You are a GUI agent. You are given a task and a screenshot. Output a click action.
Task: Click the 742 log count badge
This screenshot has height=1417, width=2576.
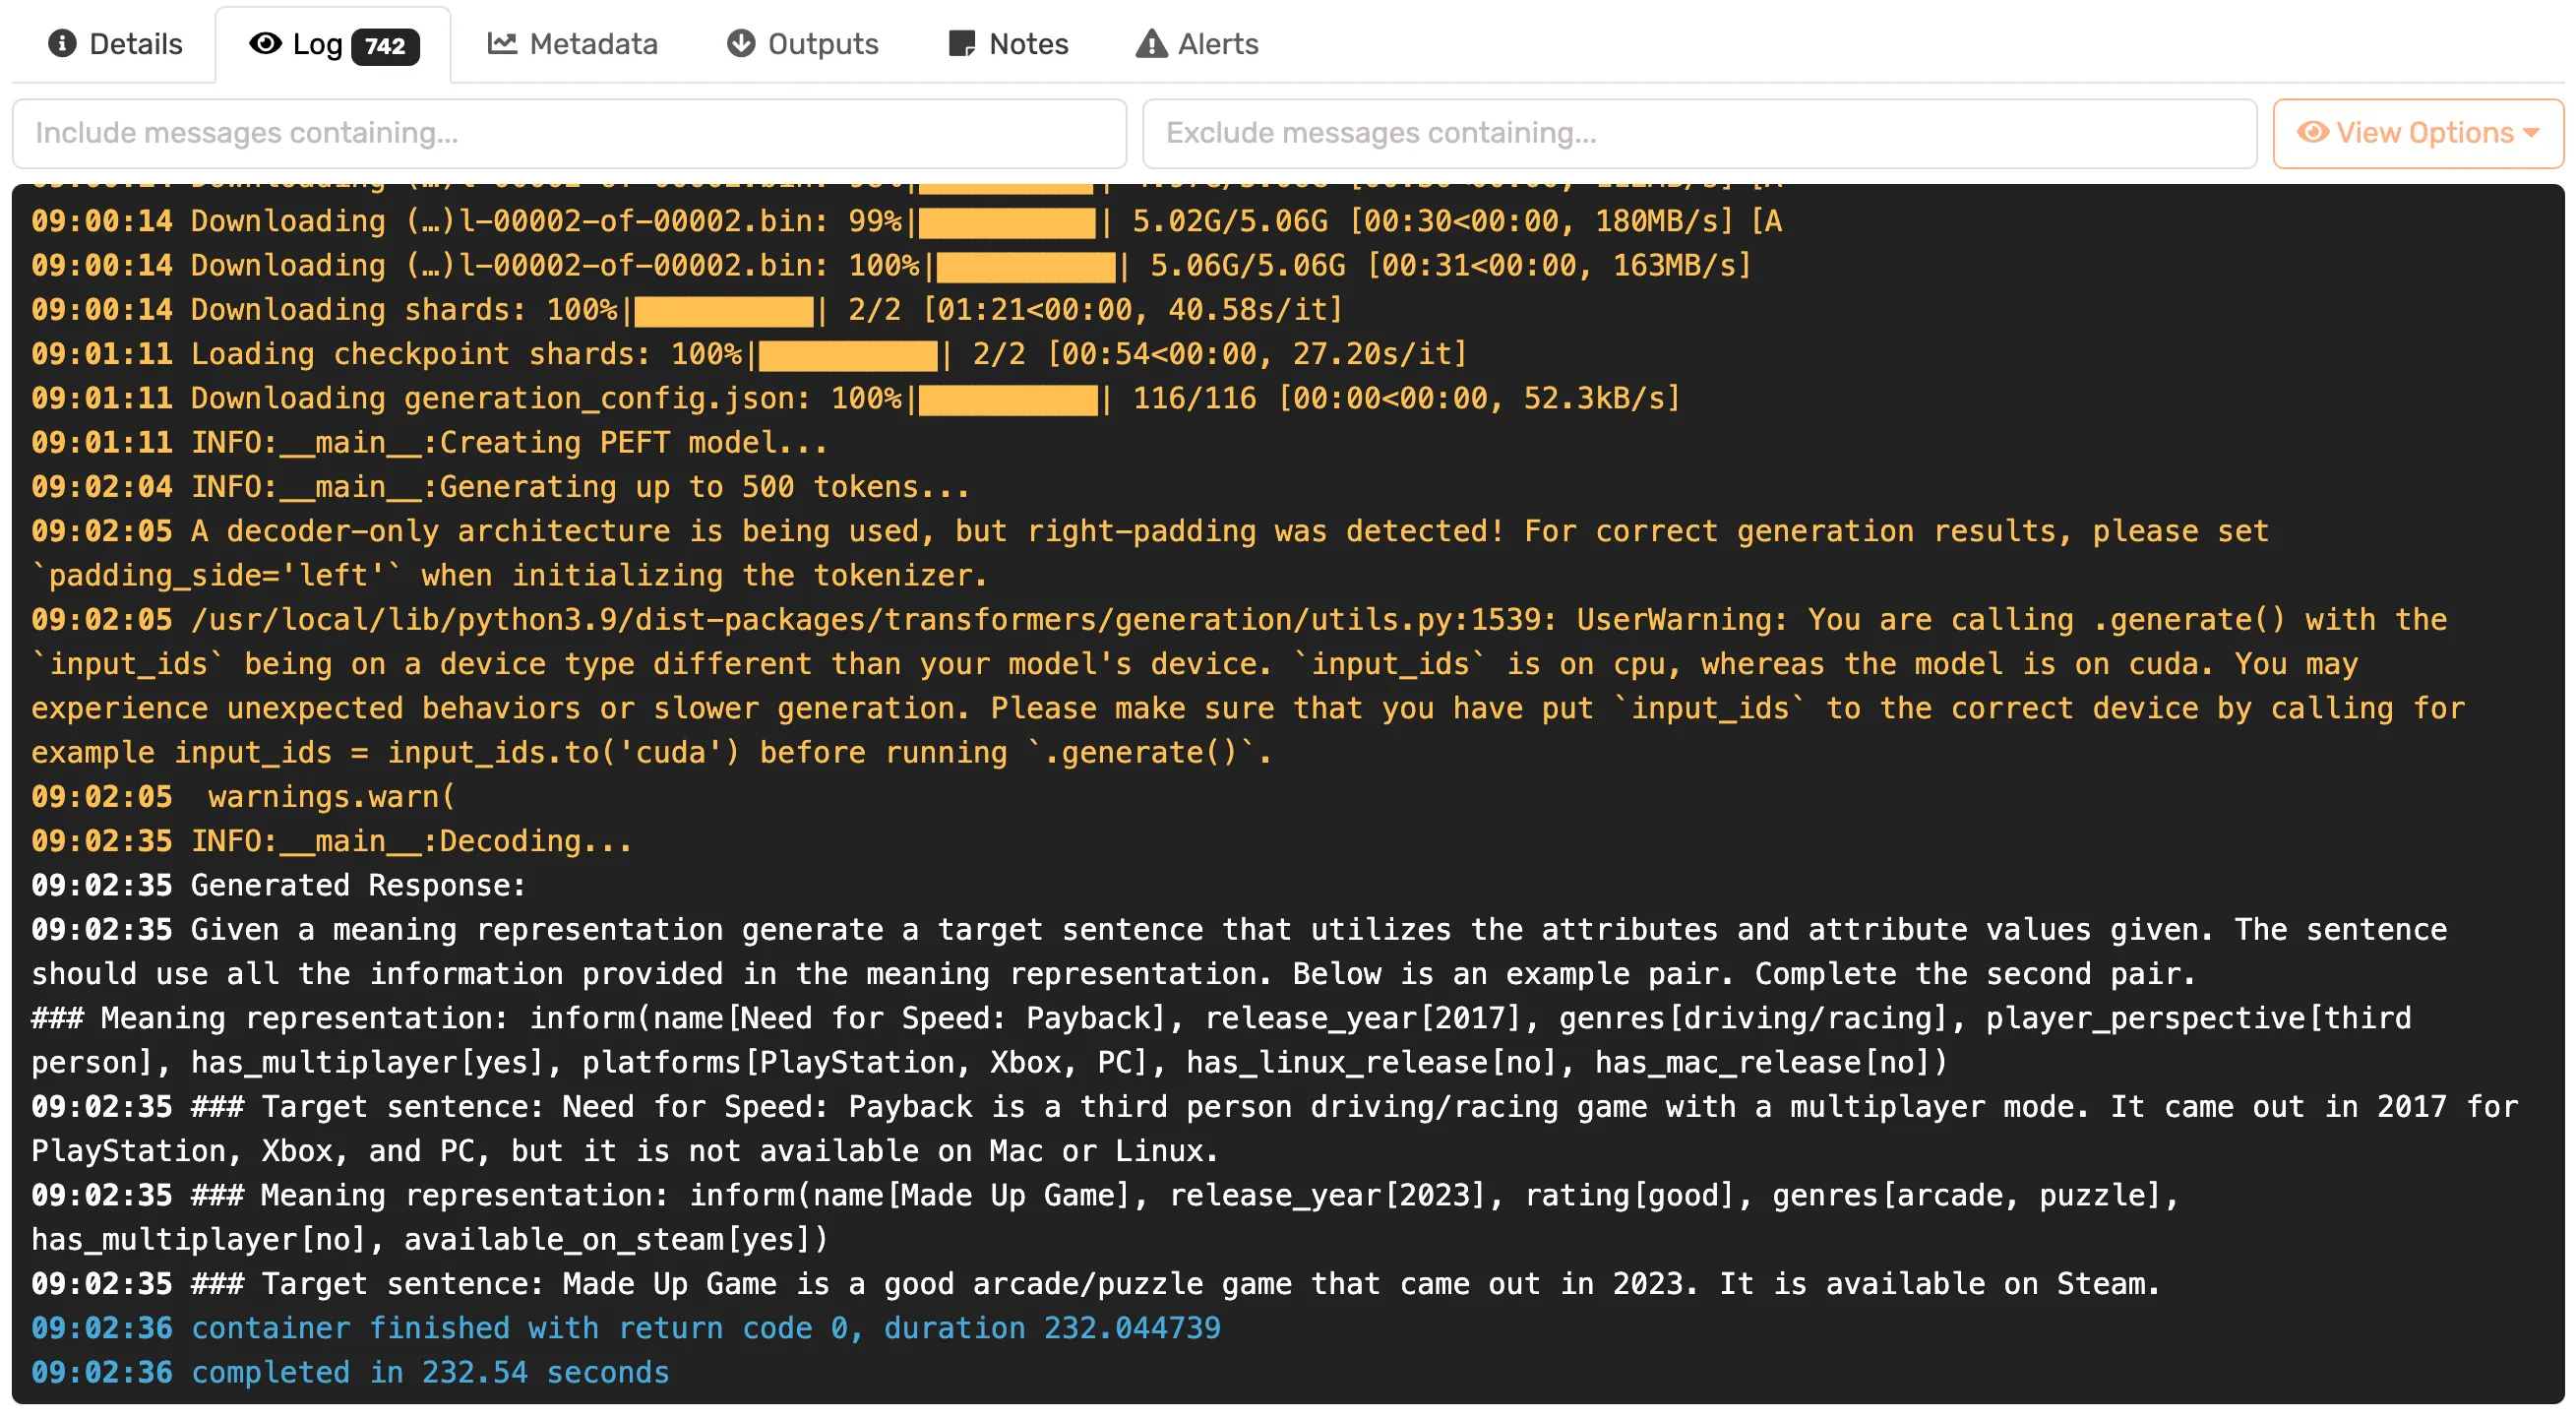385,46
